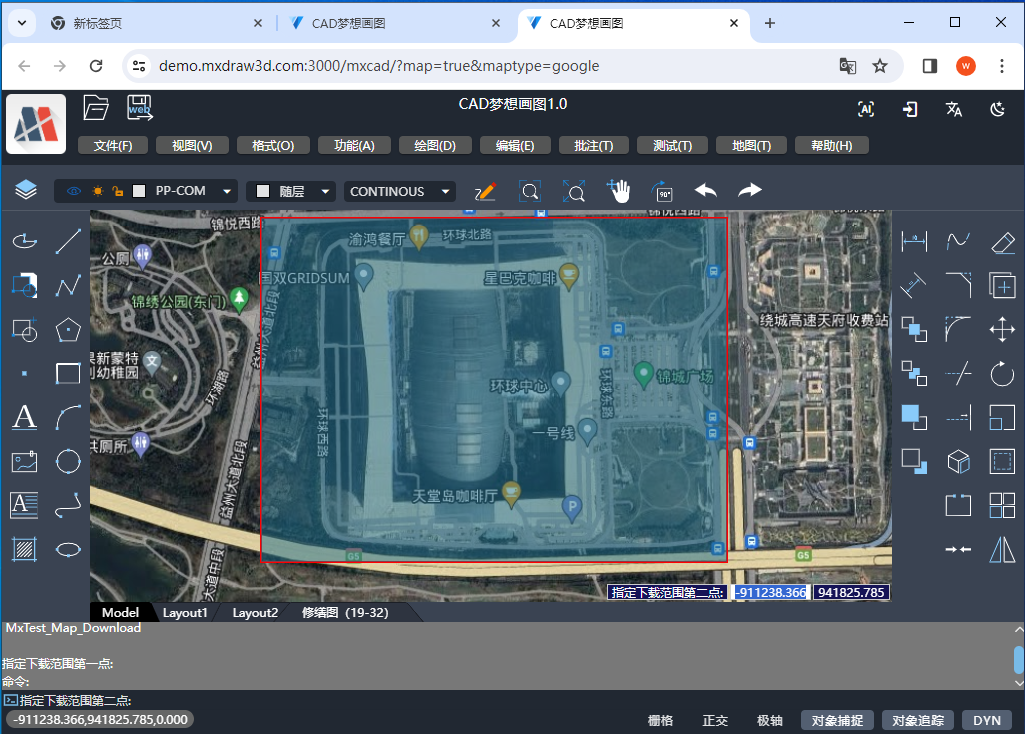The width and height of the screenshot is (1025, 734).
Task: Click the zoom window tool
Action: (x=530, y=192)
